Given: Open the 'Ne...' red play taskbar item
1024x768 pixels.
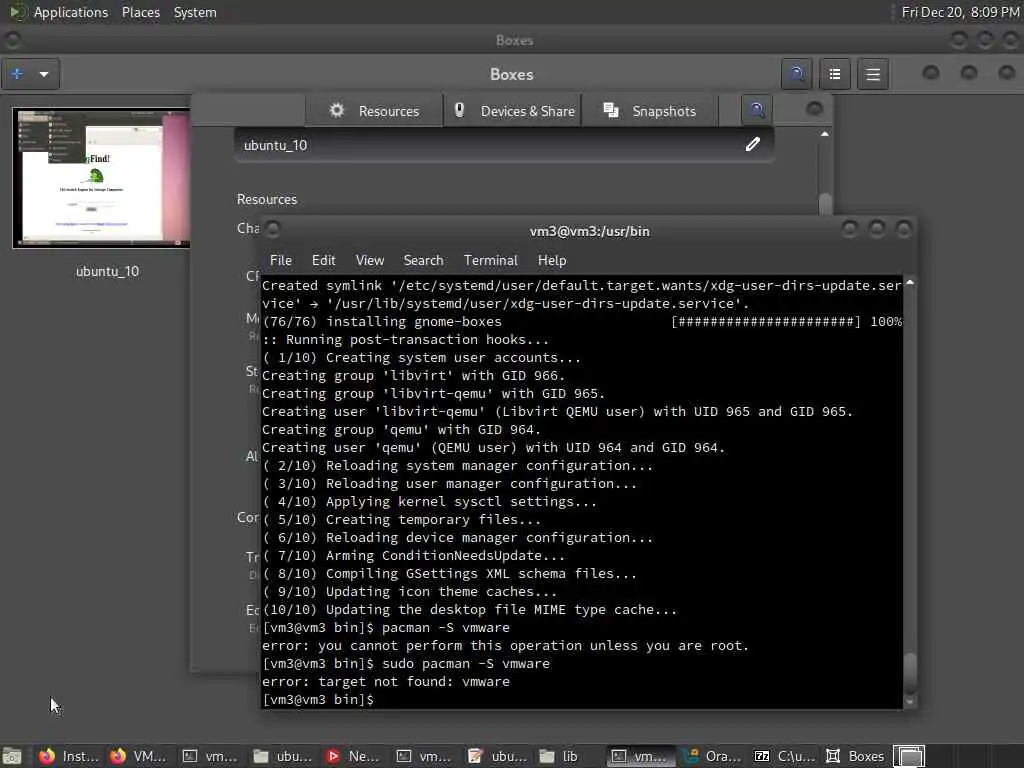Looking at the screenshot, I should [353, 756].
